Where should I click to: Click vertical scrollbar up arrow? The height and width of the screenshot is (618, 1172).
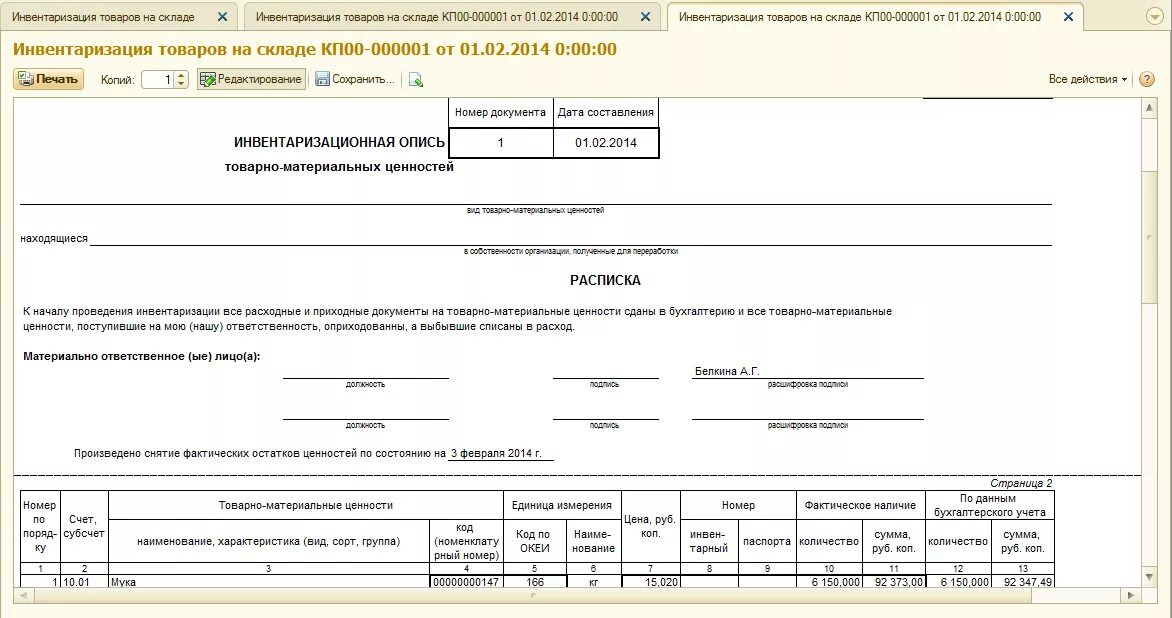[1150, 108]
